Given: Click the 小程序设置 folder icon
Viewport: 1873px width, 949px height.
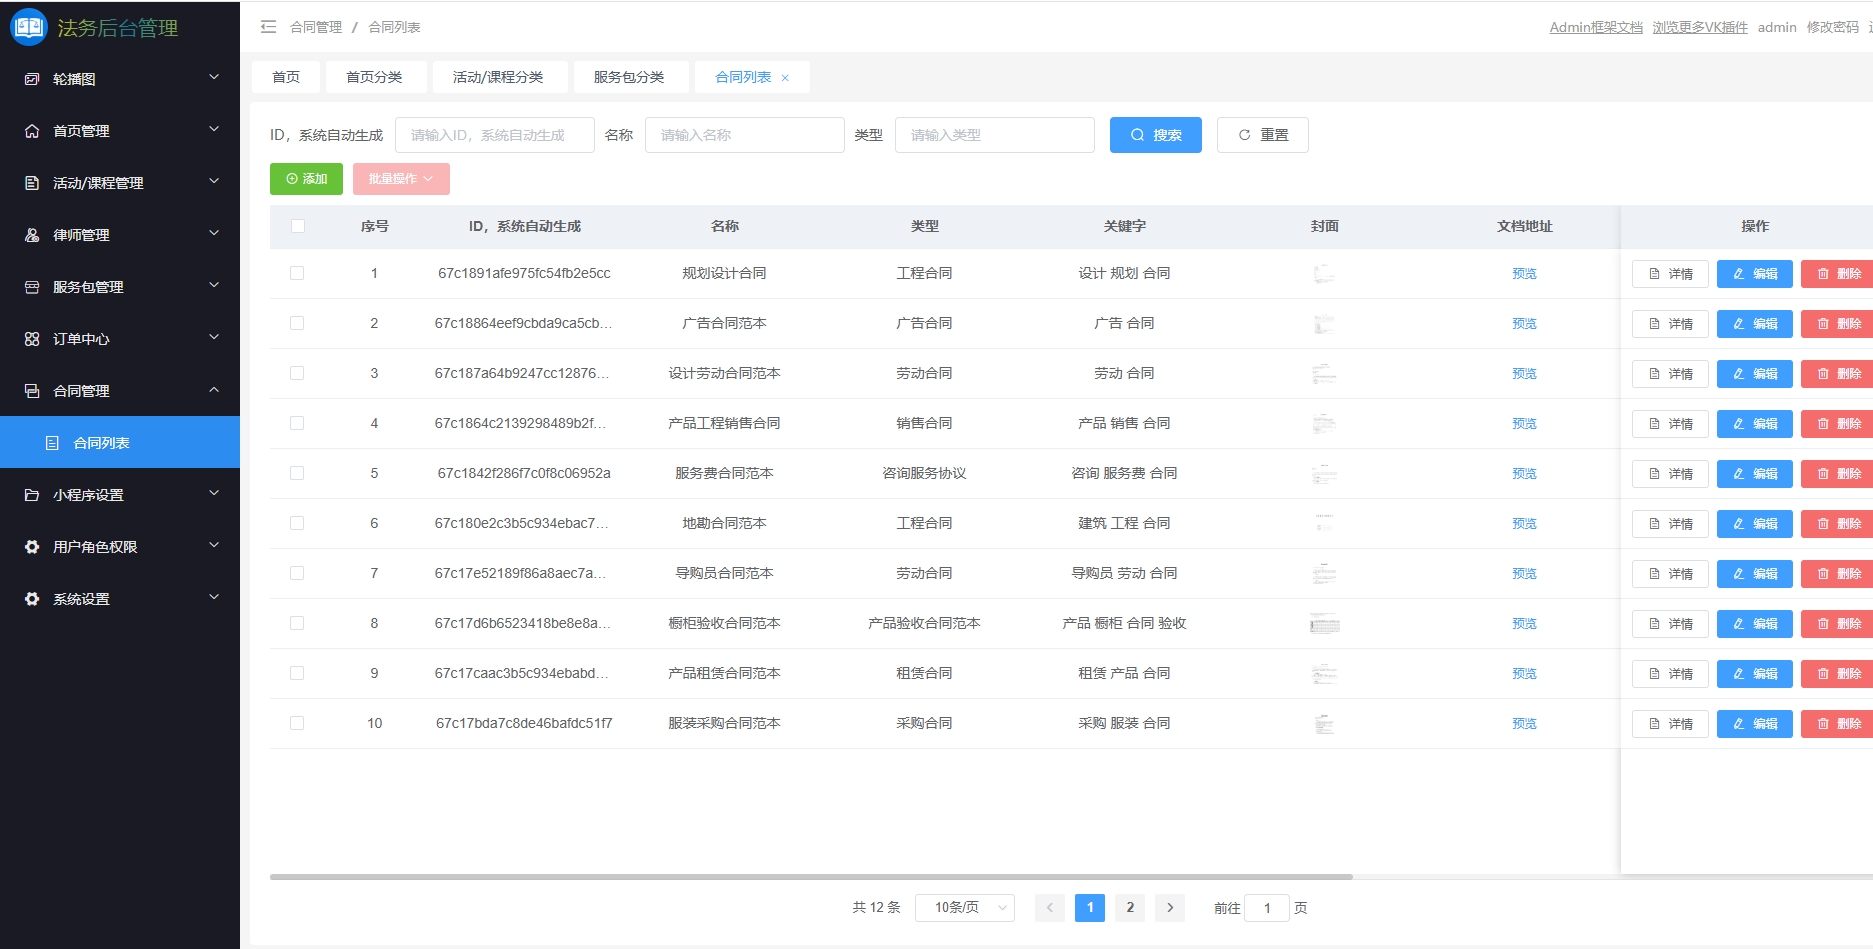Looking at the screenshot, I should 32,495.
